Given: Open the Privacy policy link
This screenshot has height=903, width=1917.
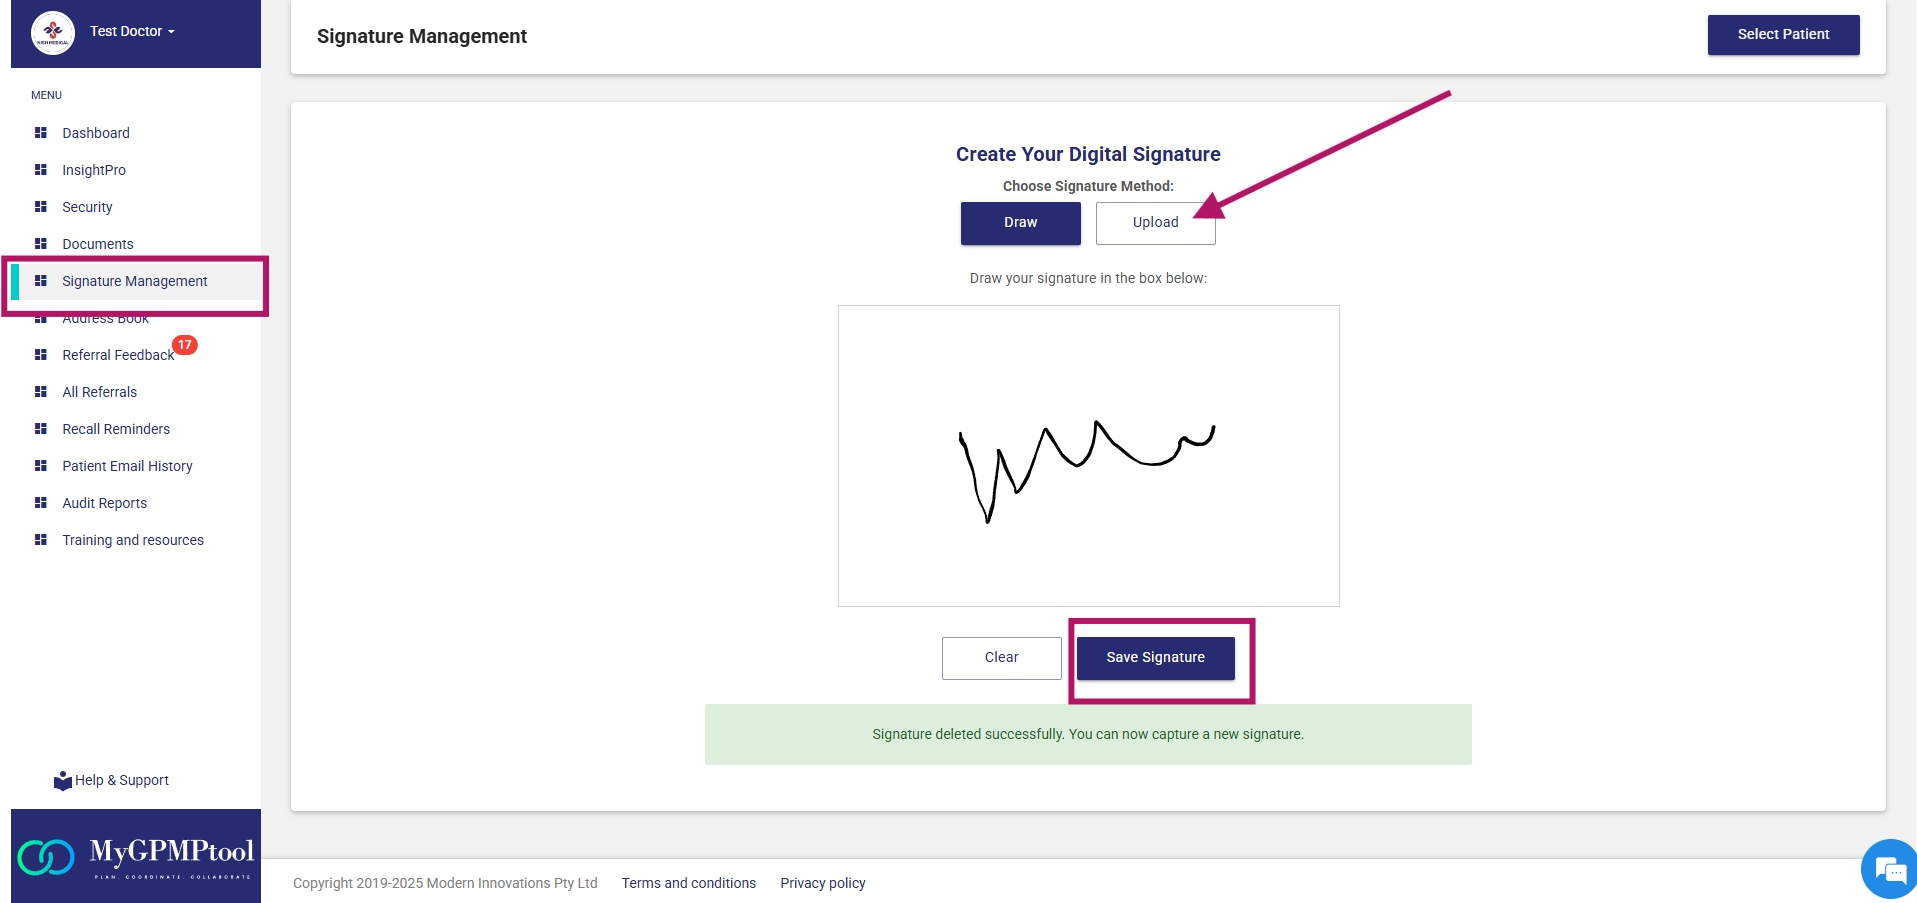Looking at the screenshot, I should click(822, 883).
